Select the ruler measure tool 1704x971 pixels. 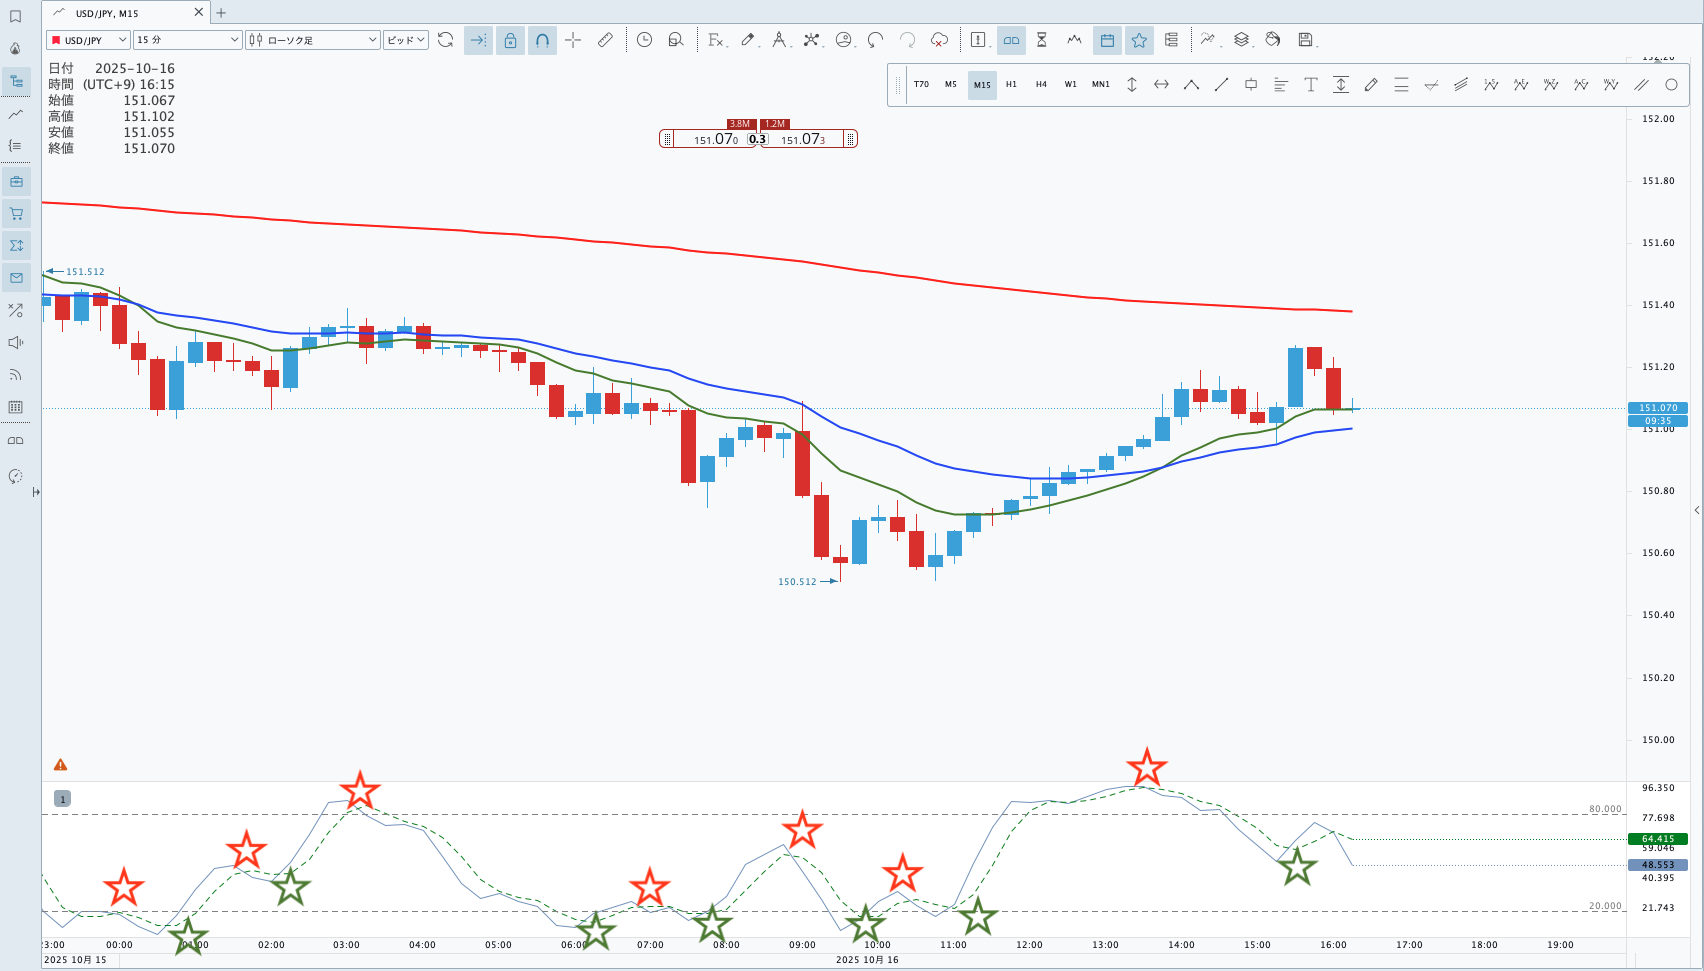tap(605, 40)
